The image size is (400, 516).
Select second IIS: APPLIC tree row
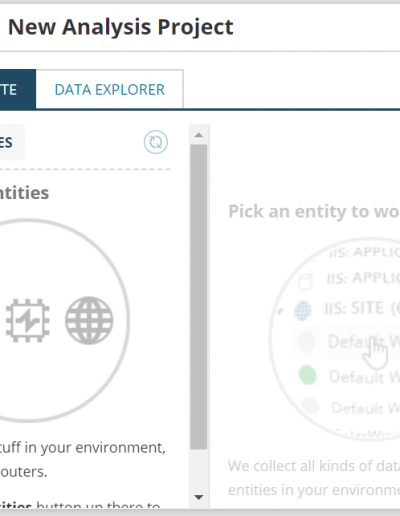click(363, 278)
